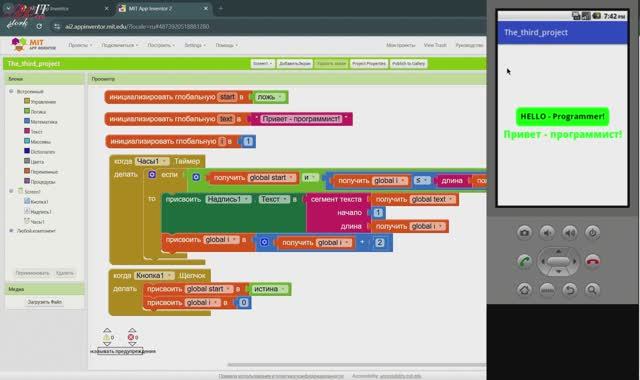Open the Screen1 screen selector dropdown

[x=262, y=64]
